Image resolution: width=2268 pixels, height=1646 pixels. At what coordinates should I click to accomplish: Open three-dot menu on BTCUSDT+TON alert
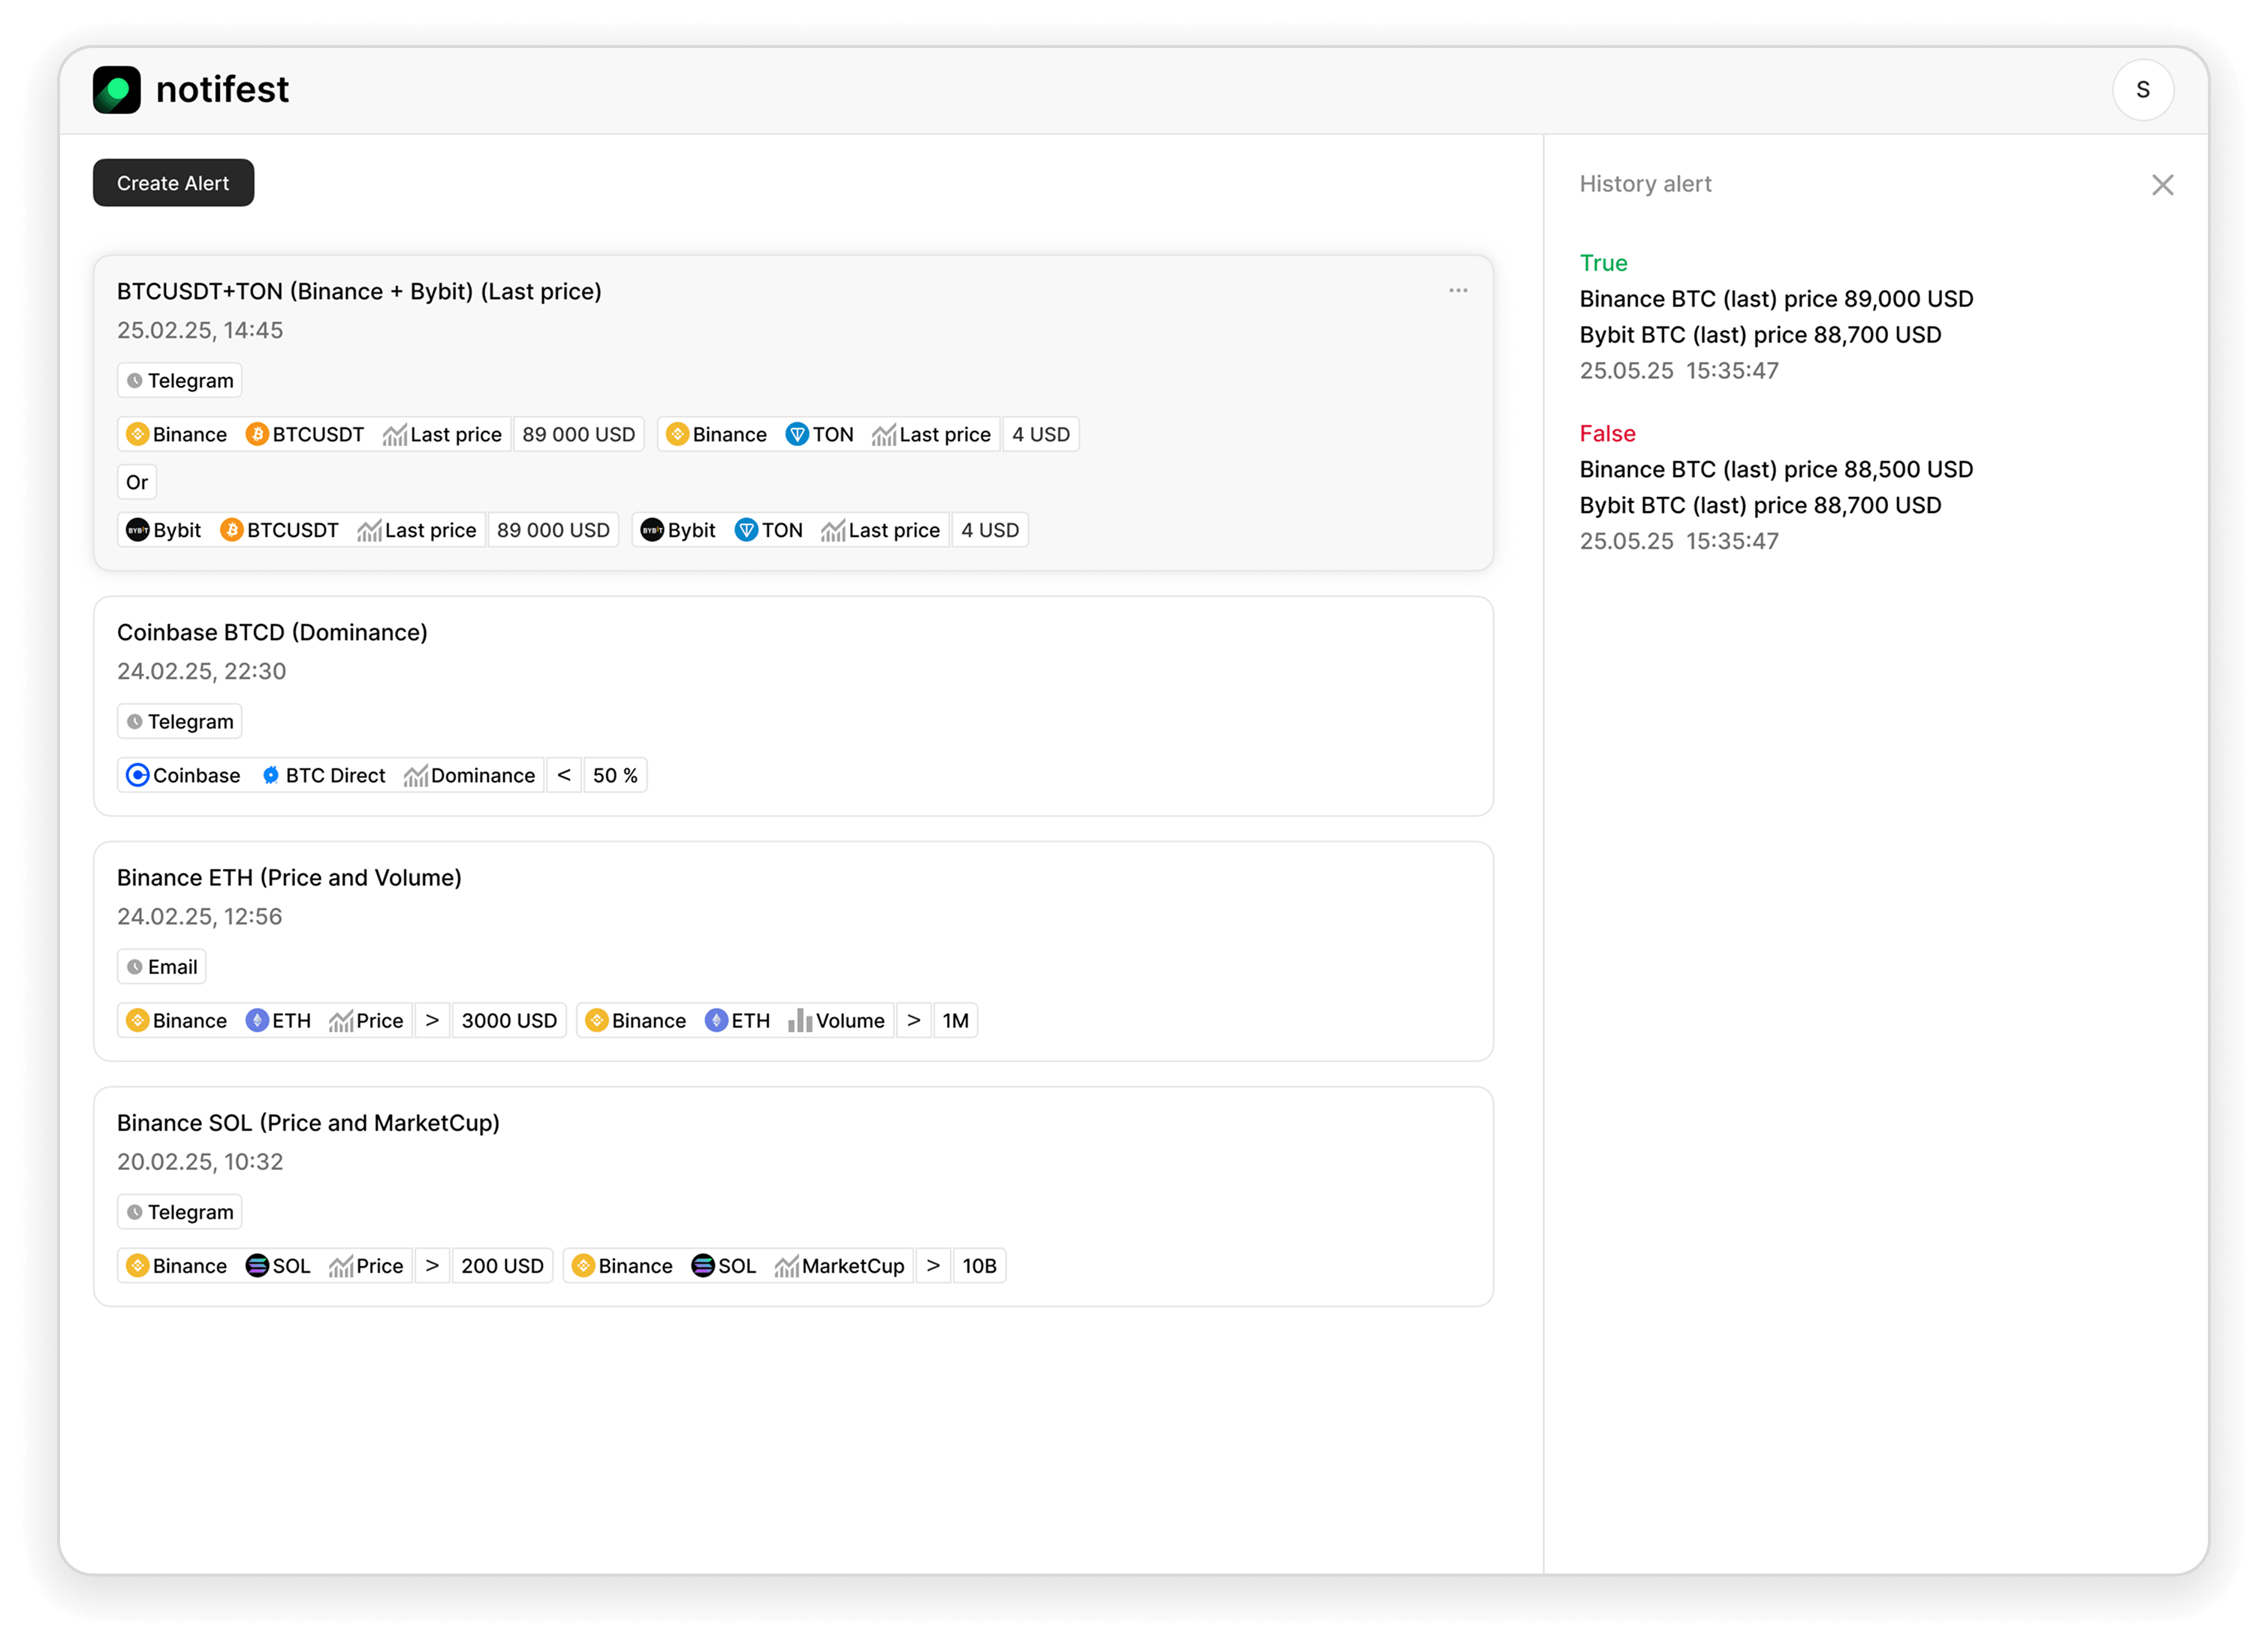coord(1458,291)
